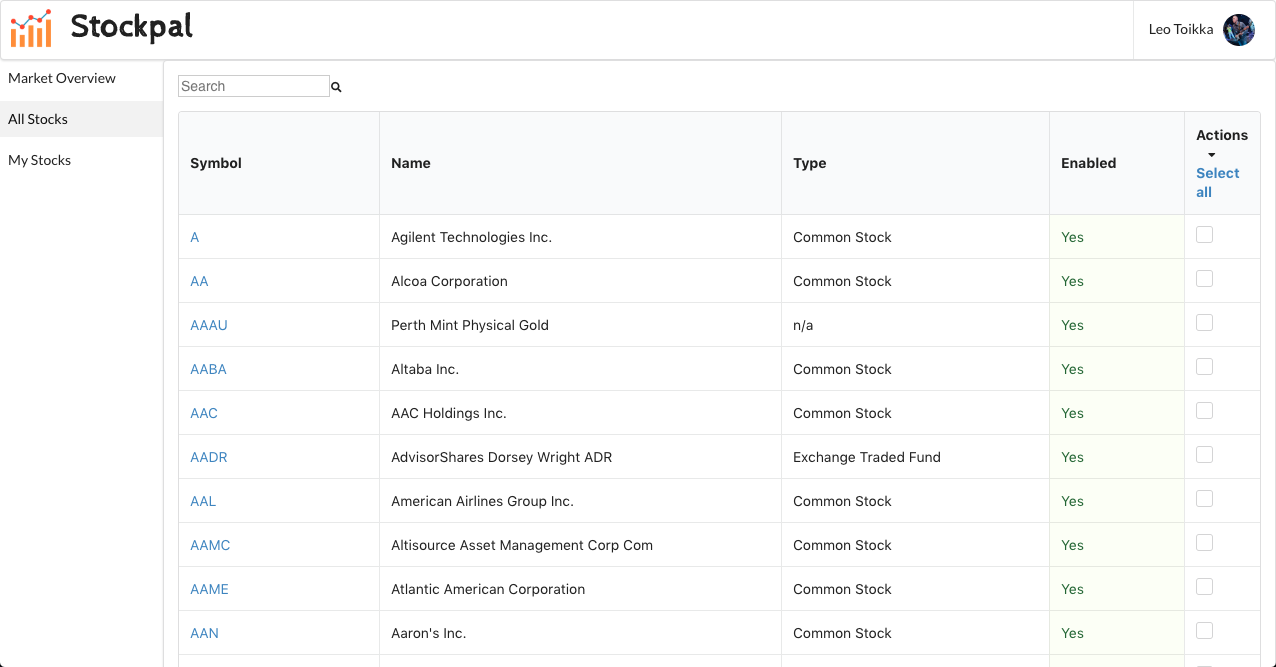Go to Market Overview

pos(62,78)
